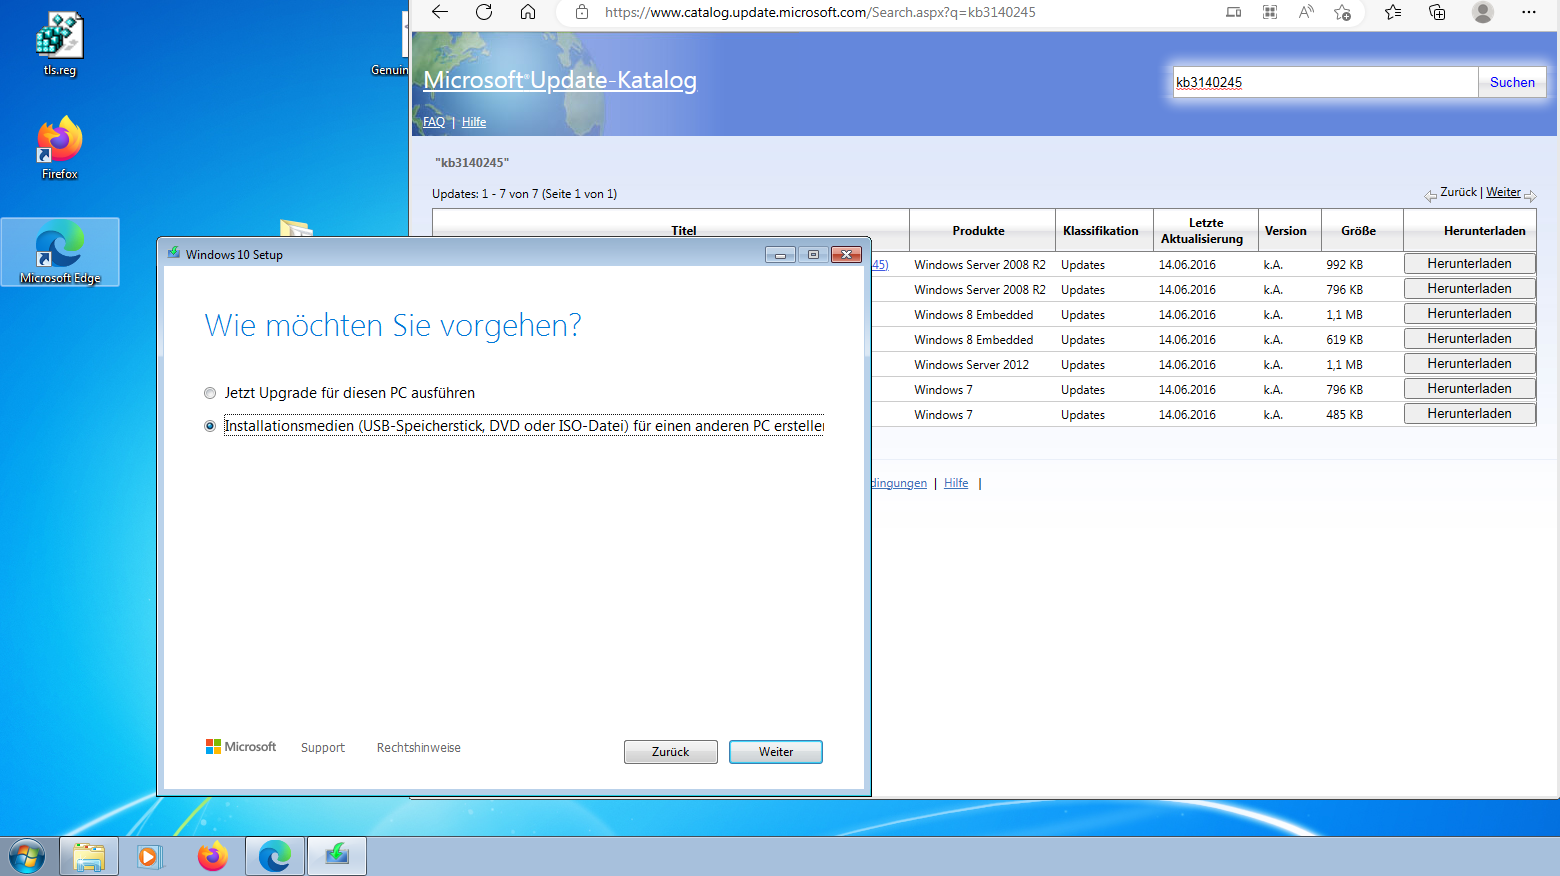The width and height of the screenshot is (1560, 876).
Task: Click the Edge address bar URL
Action: [820, 12]
